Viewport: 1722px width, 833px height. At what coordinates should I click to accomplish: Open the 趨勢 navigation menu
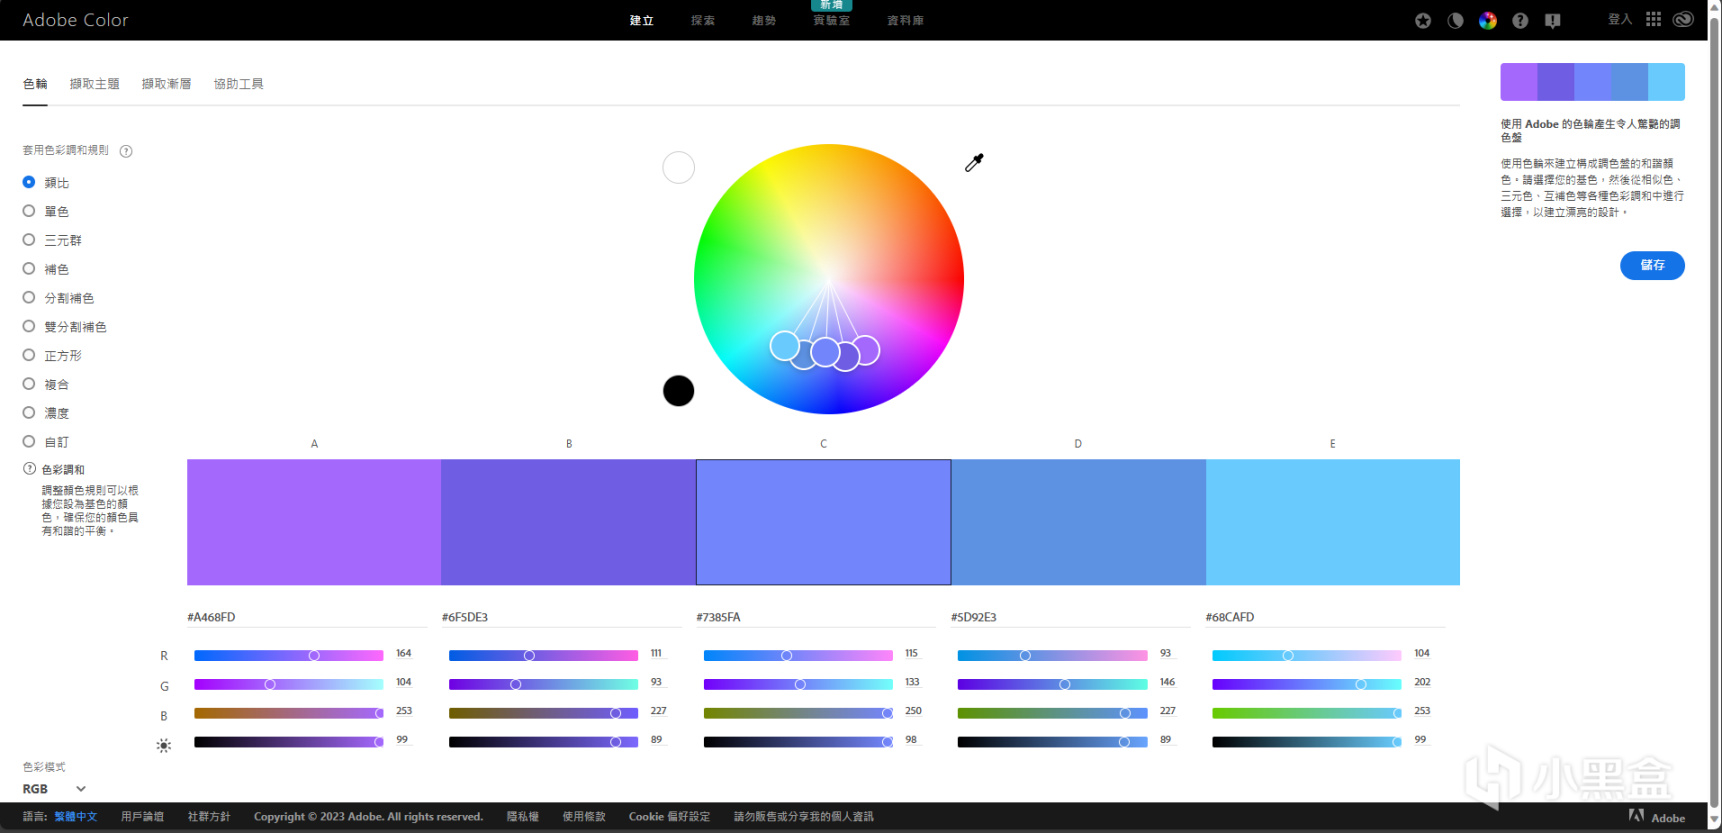[x=764, y=20]
